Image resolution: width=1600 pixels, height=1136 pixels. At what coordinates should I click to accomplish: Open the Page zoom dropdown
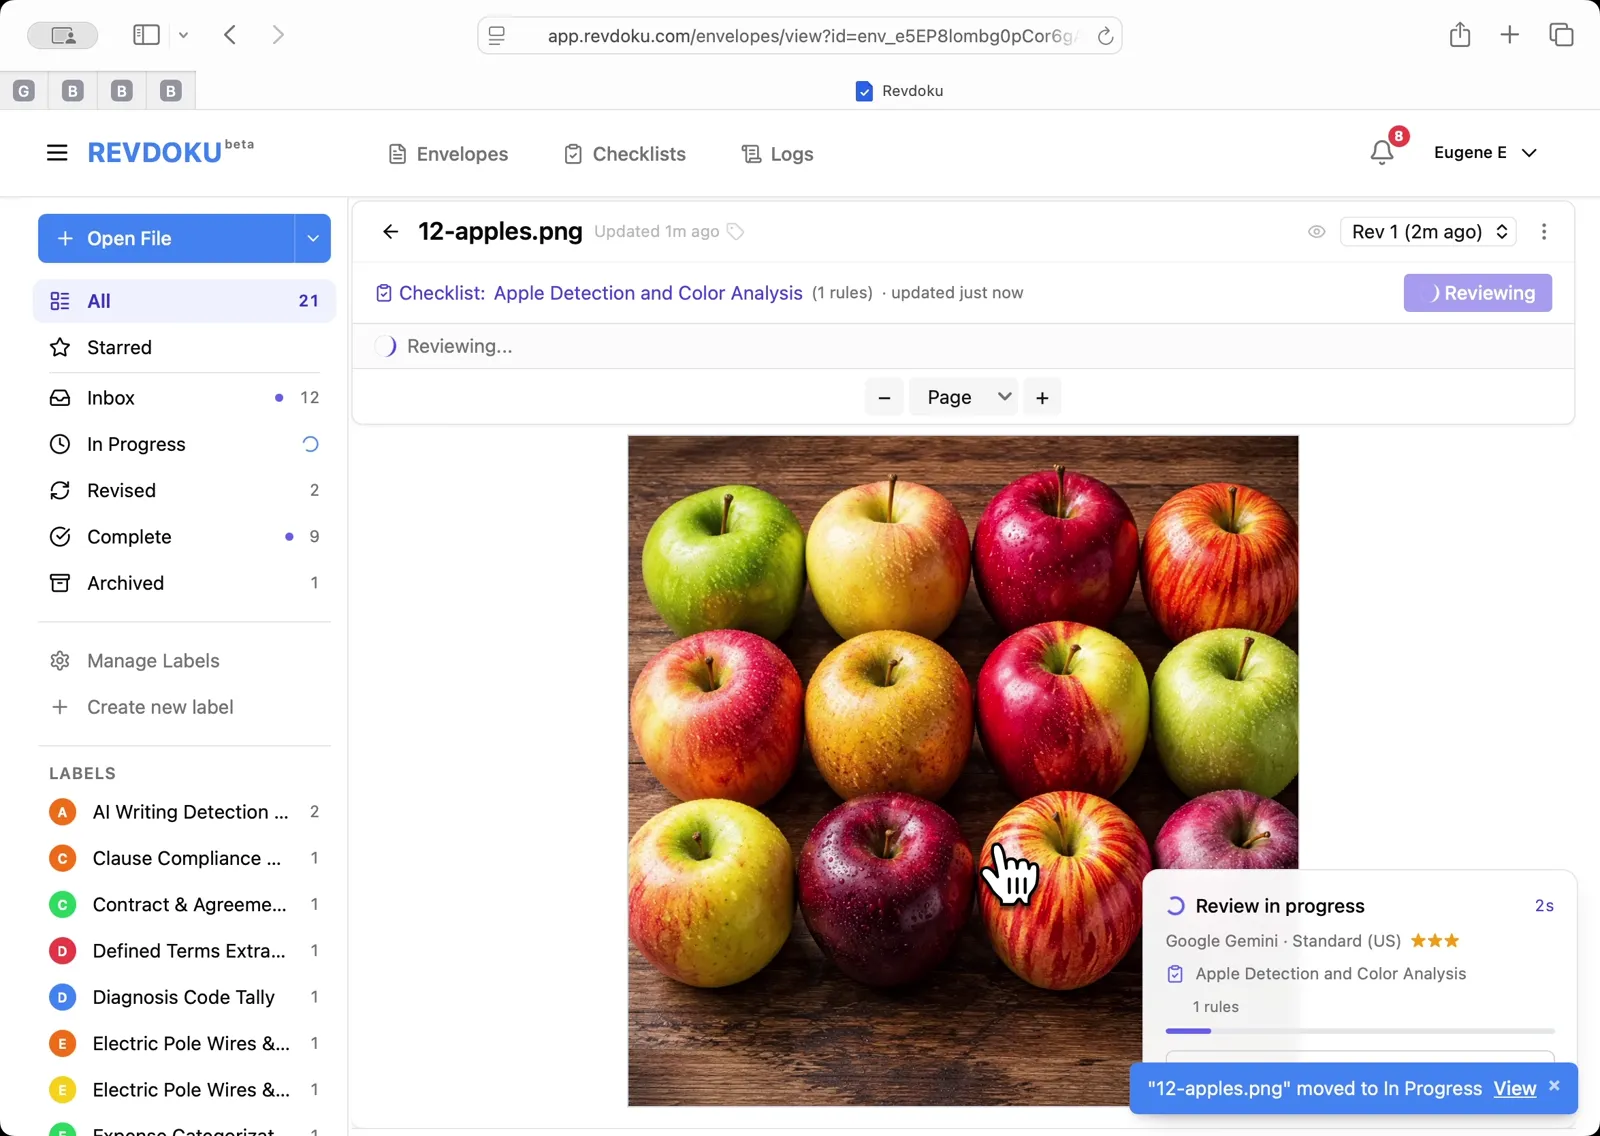pyautogui.click(x=963, y=398)
